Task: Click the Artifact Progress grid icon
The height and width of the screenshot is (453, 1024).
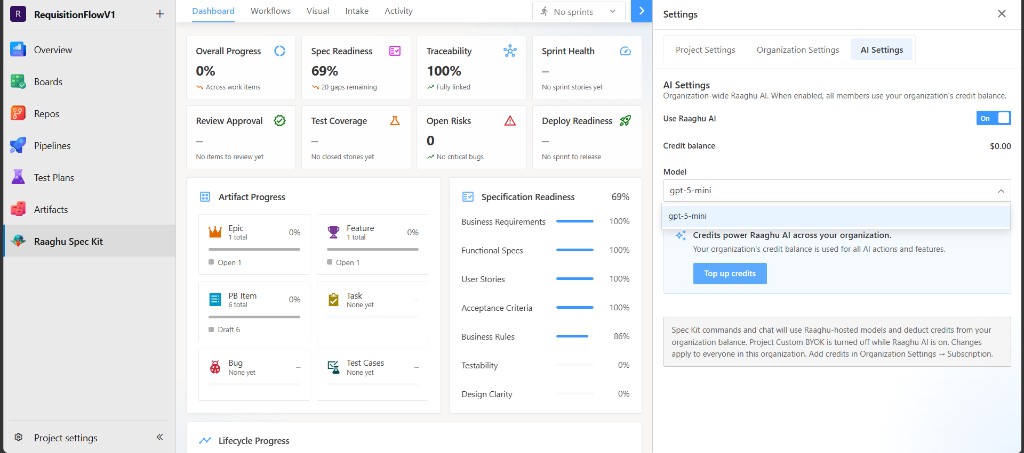Action: coord(205,196)
